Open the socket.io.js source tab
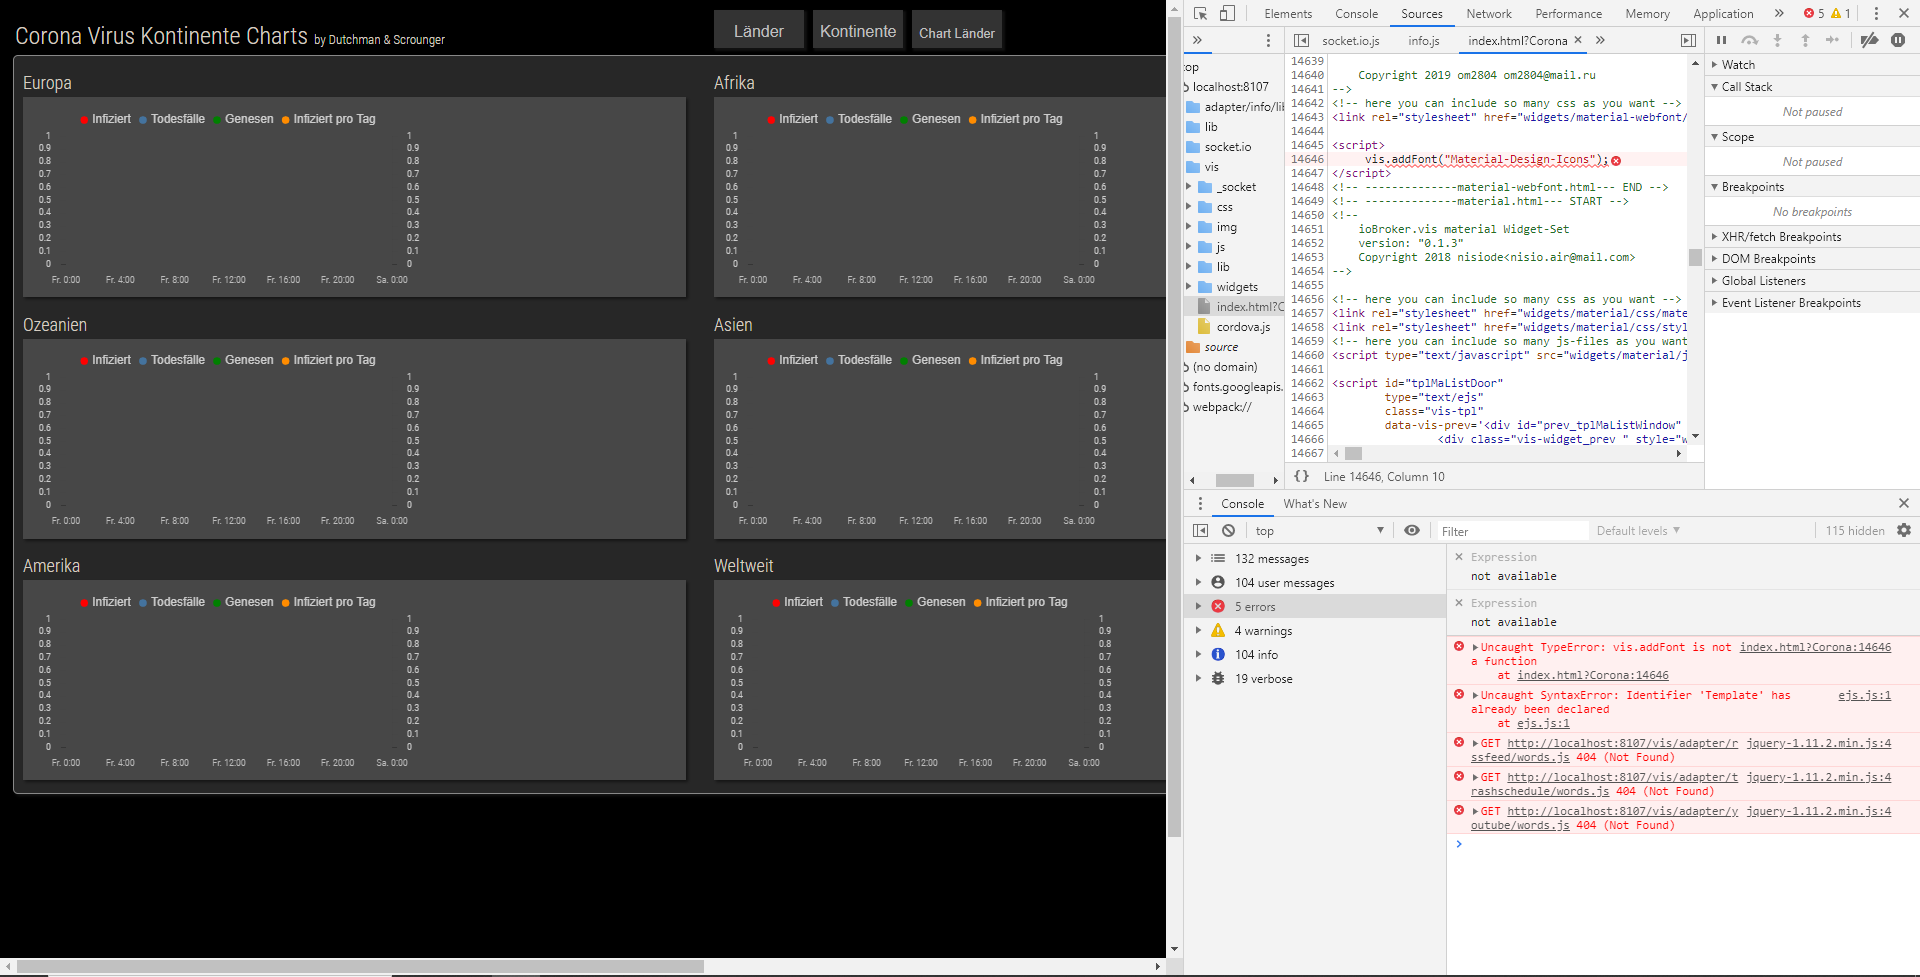 coord(1350,40)
